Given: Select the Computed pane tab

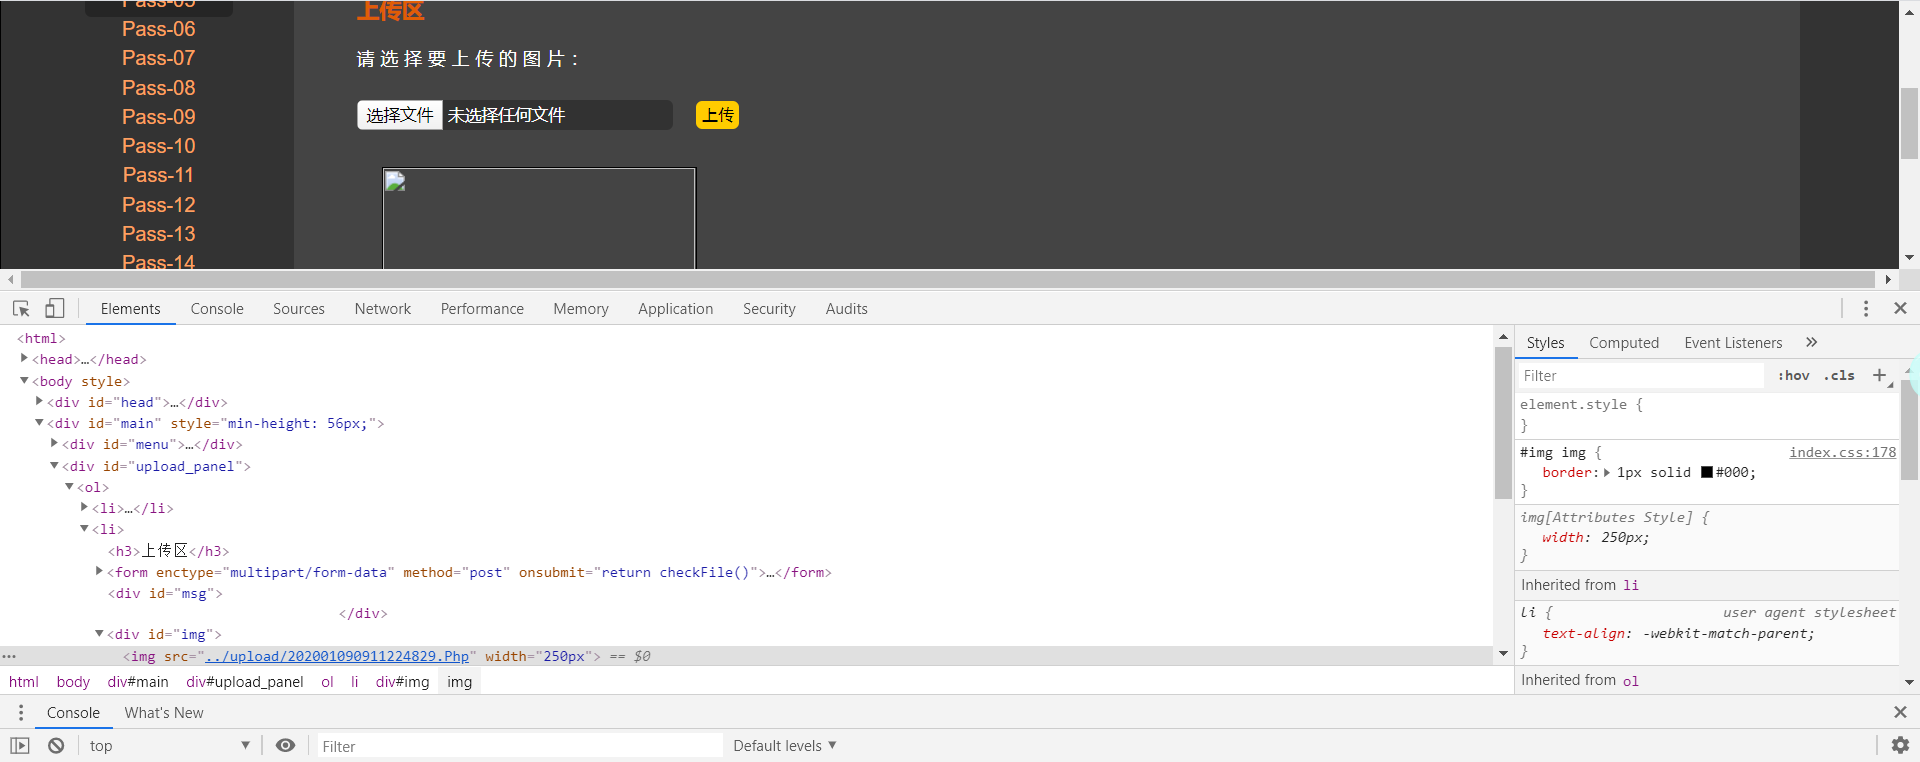Looking at the screenshot, I should tap(1624, 343).
